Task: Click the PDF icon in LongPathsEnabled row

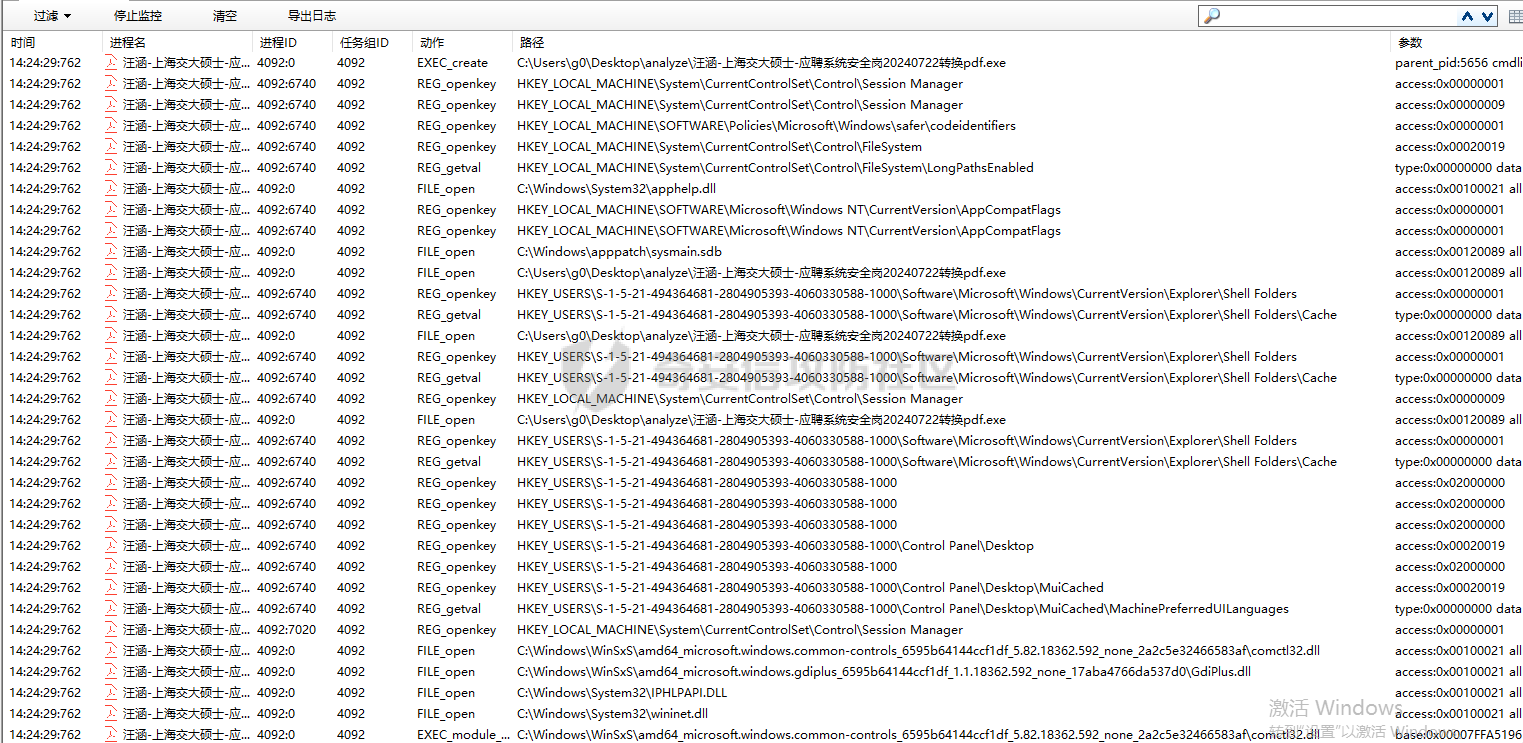Action: (x=112, y=167)
